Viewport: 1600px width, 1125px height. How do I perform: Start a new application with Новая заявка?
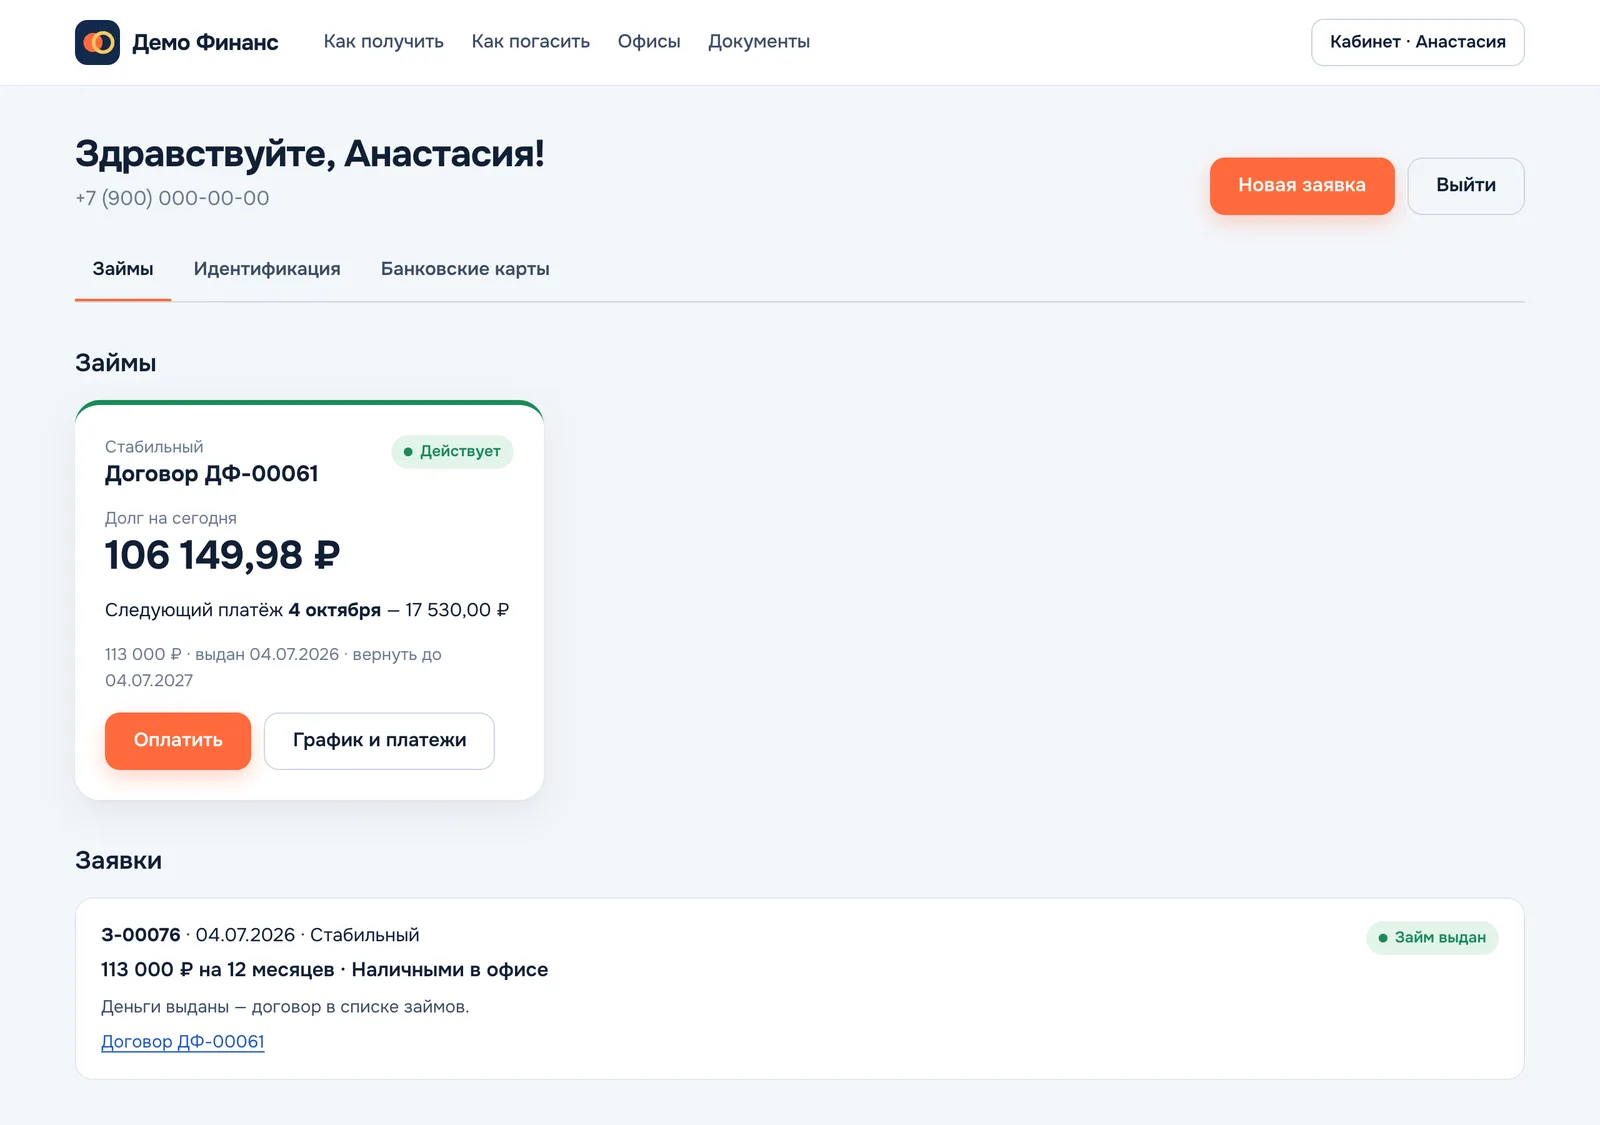pos(1302,185)
